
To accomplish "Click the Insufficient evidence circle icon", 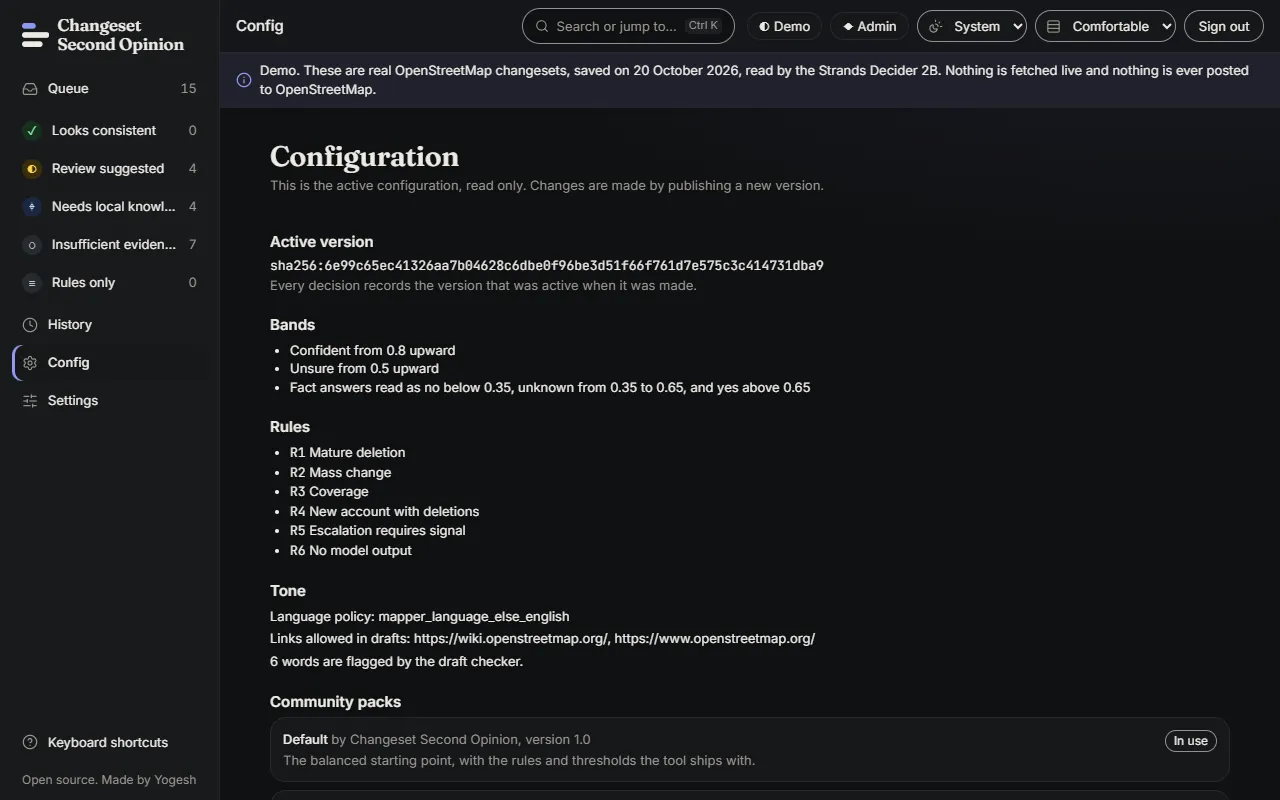I will (32, 244).
